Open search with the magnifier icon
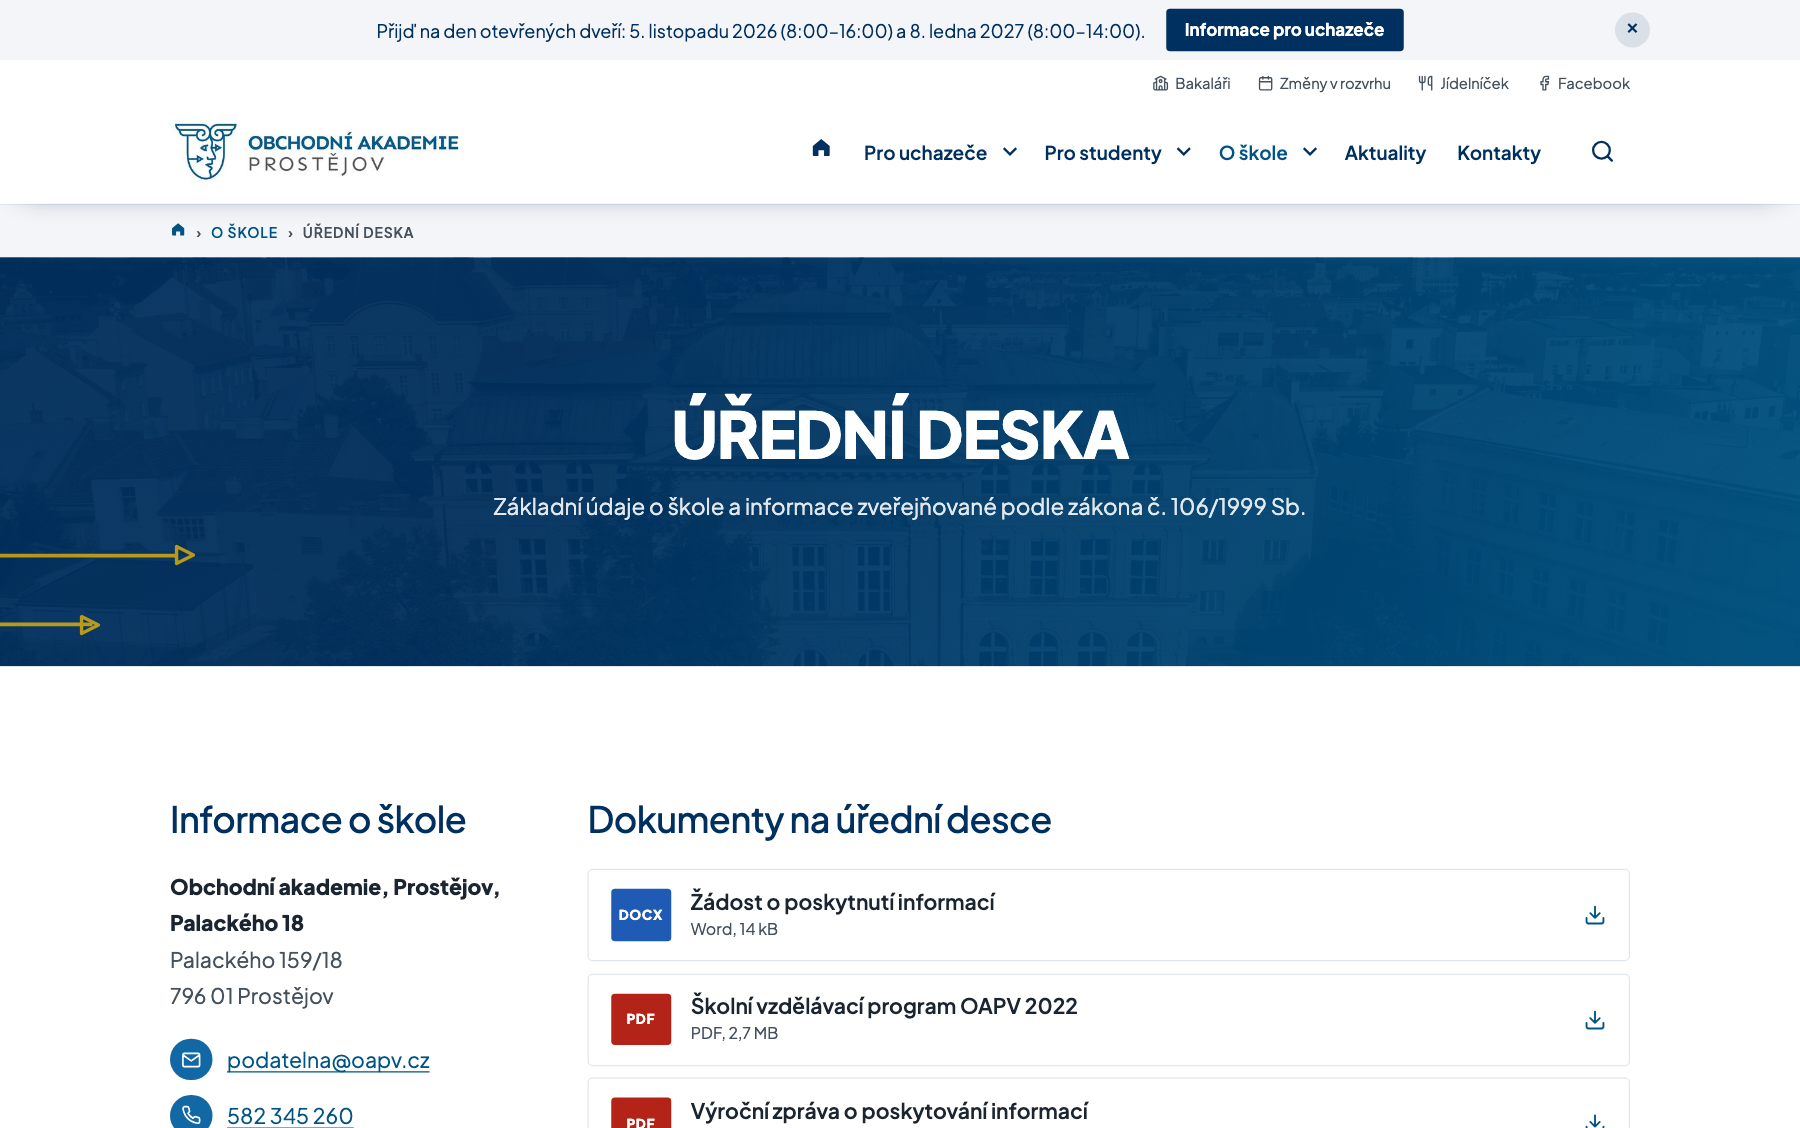Screen dimensions: 1800x1128 point(1602,151)
